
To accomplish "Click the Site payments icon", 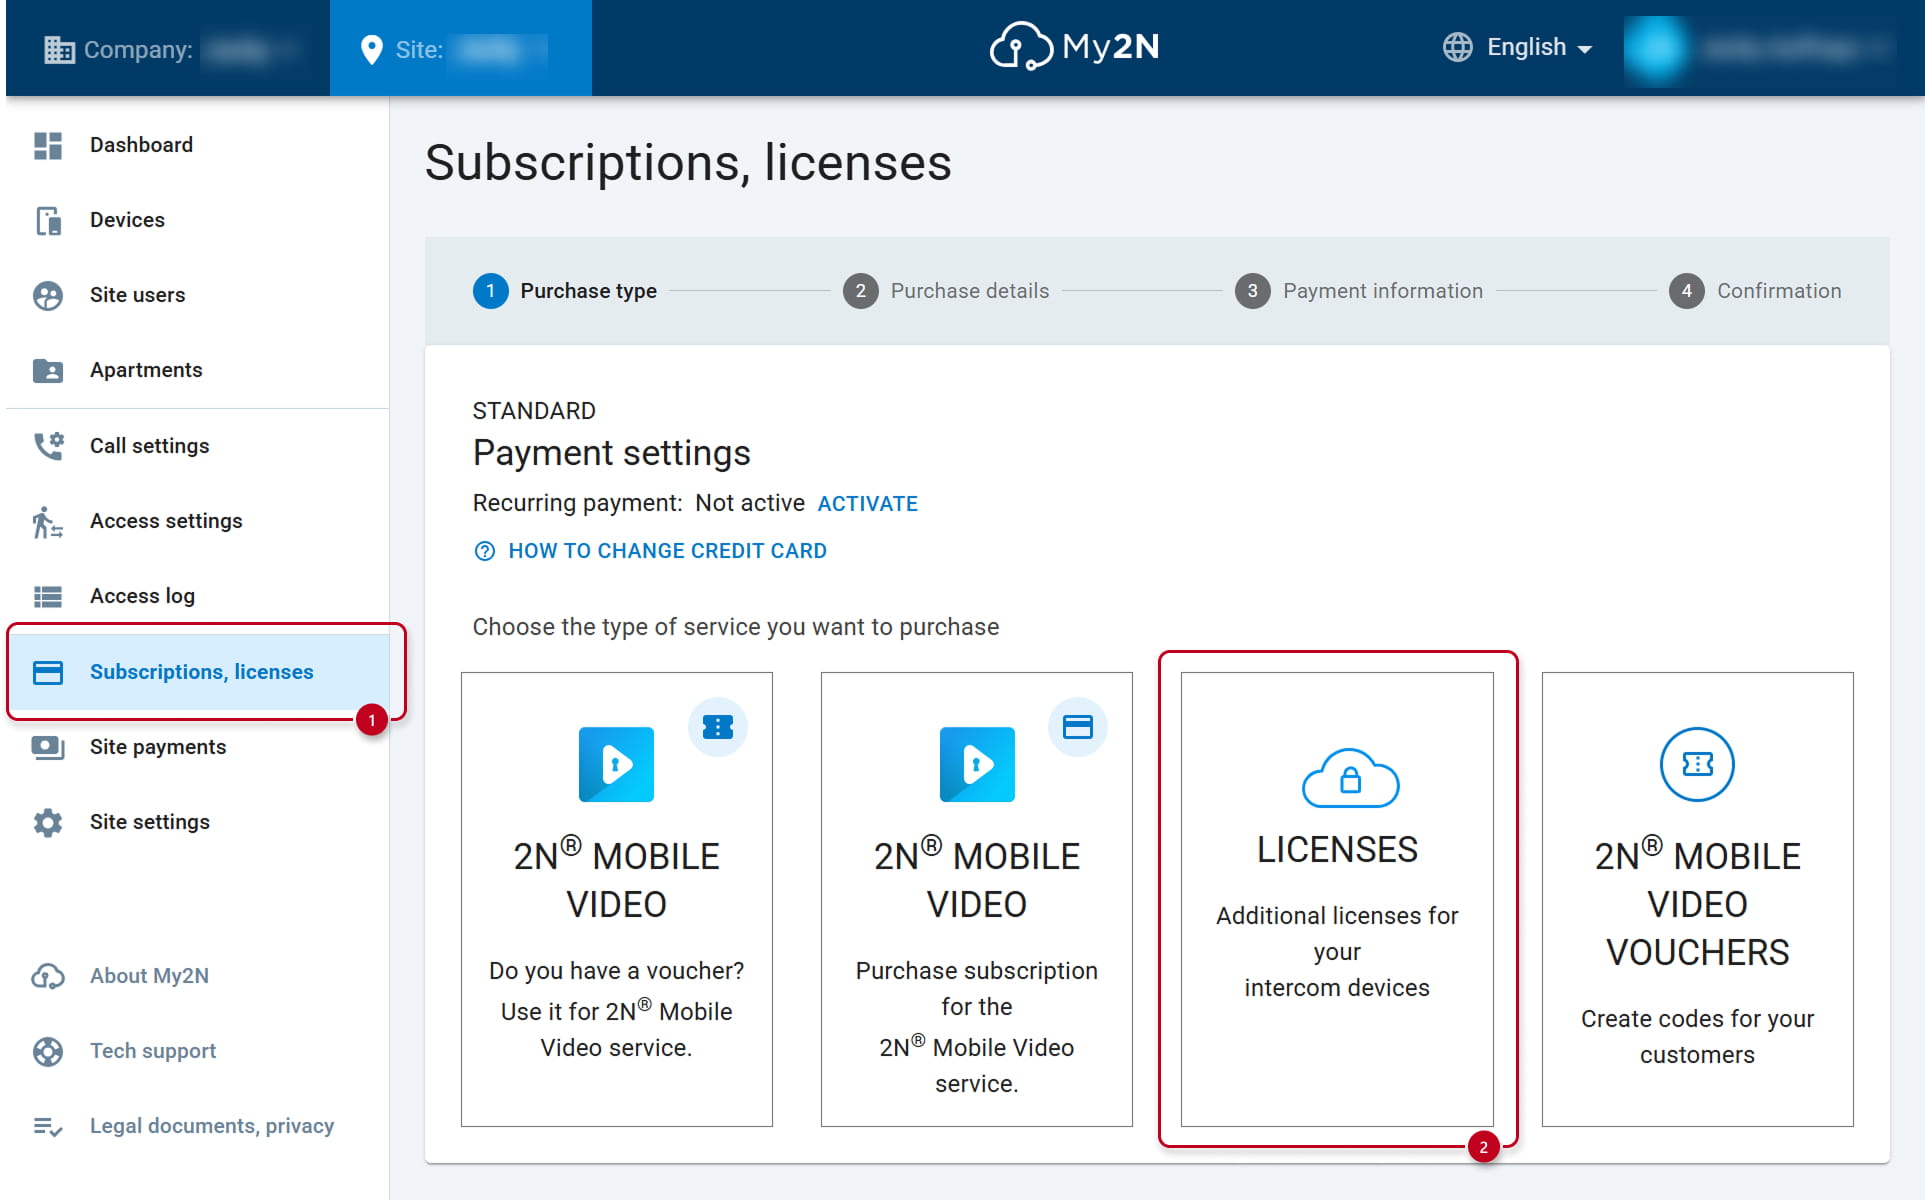I will (48, 748).
